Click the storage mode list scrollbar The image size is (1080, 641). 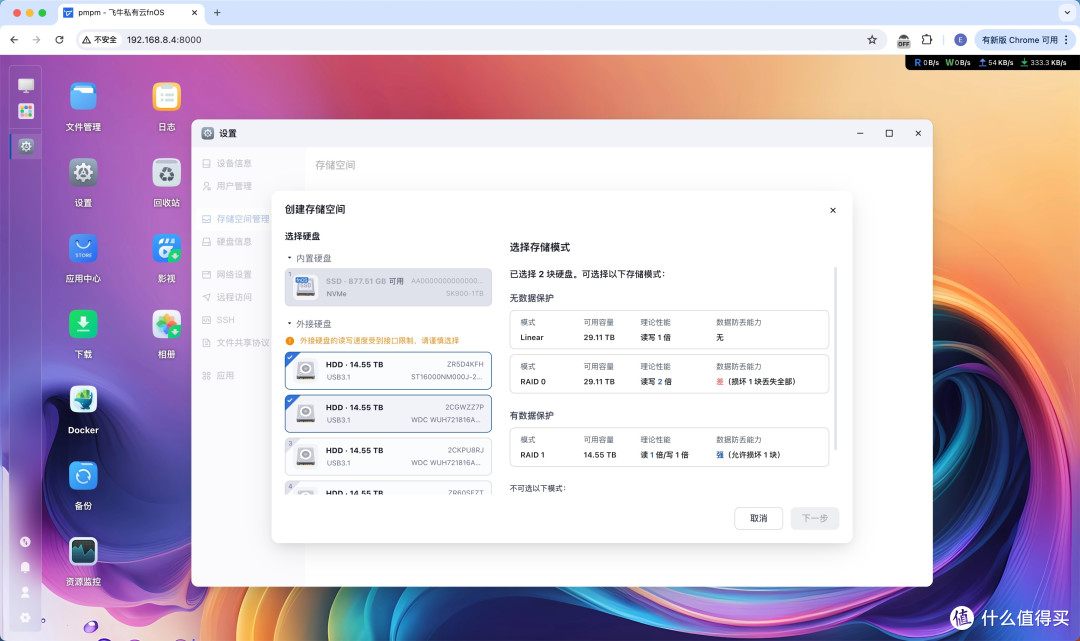point(835,358)
